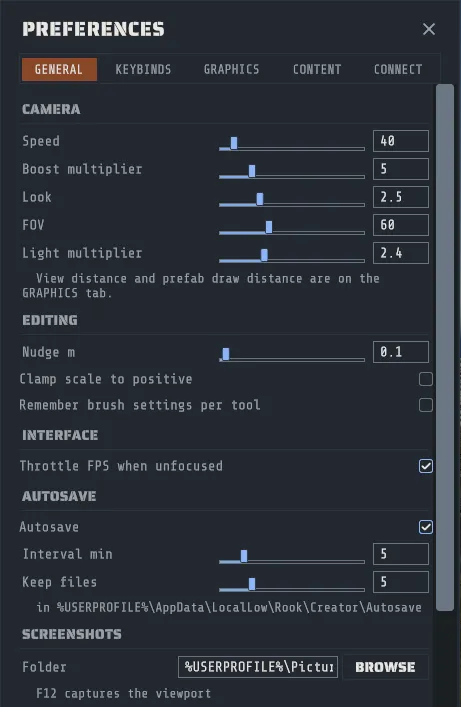Click the EDITING section heading
This screenshot has height=707, width=461.
(50, 320)
